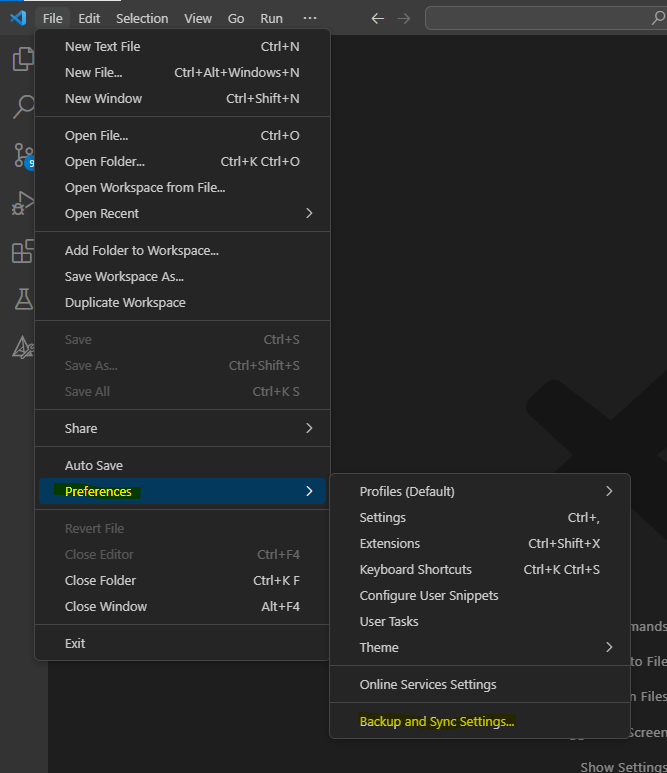Click the magnifier icon in command center
Viewport: 667px width, 773px height.
point(658,18)
